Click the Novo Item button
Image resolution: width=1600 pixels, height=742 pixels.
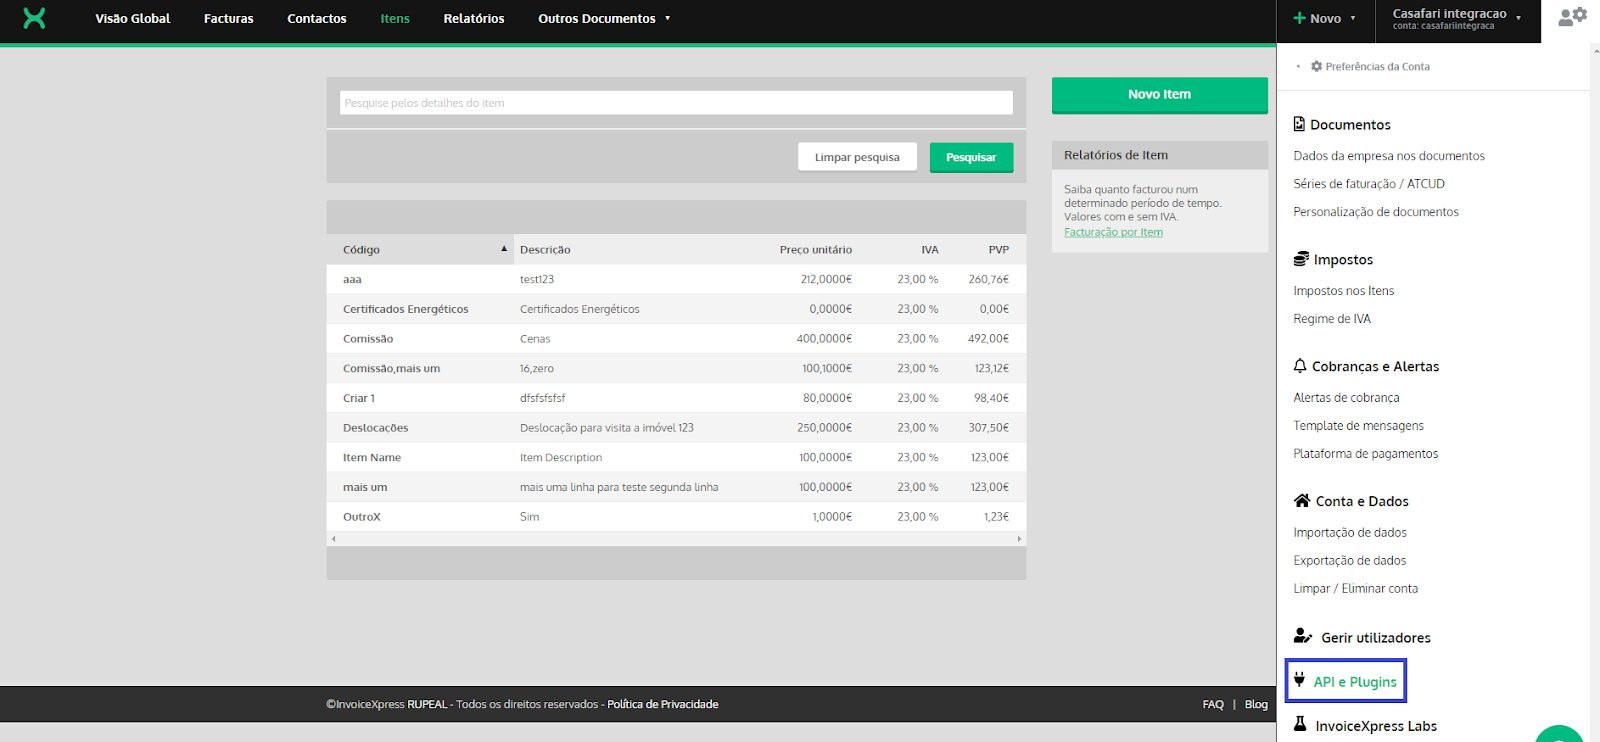pos(1159,95)
